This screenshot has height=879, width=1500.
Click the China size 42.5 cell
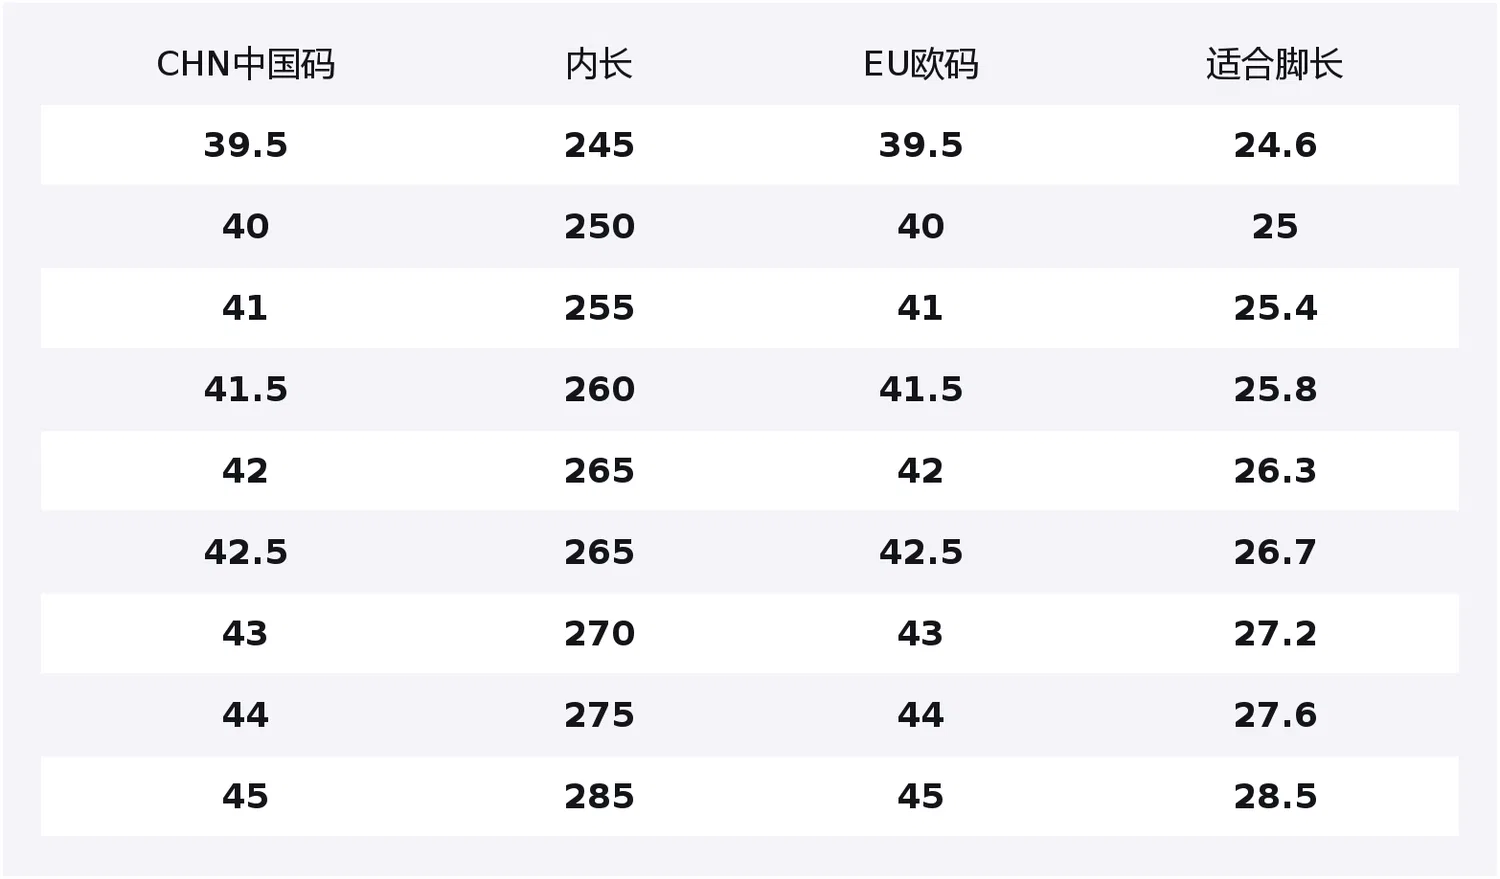[245, 552]
